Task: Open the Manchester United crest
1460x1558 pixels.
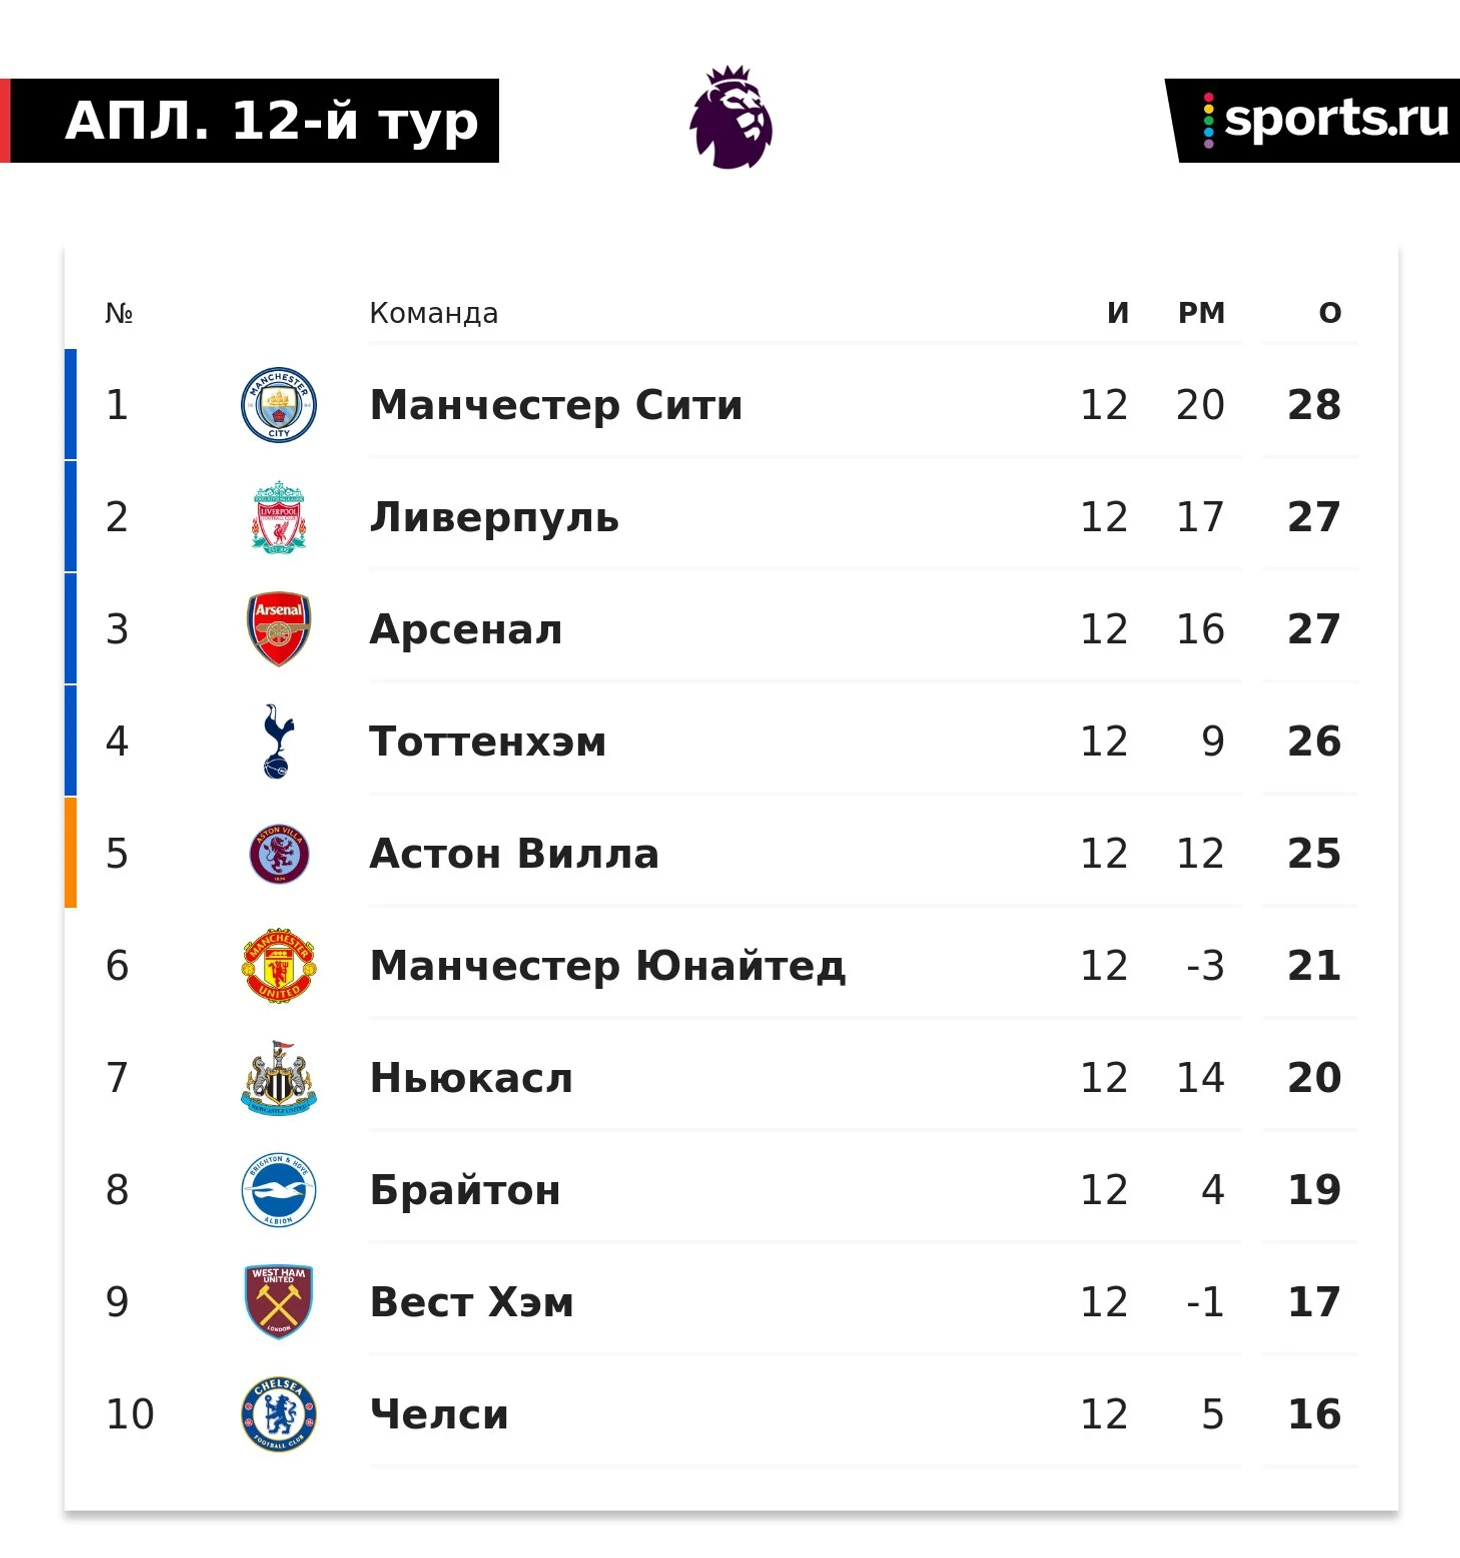Action: (x=279, y=965)
